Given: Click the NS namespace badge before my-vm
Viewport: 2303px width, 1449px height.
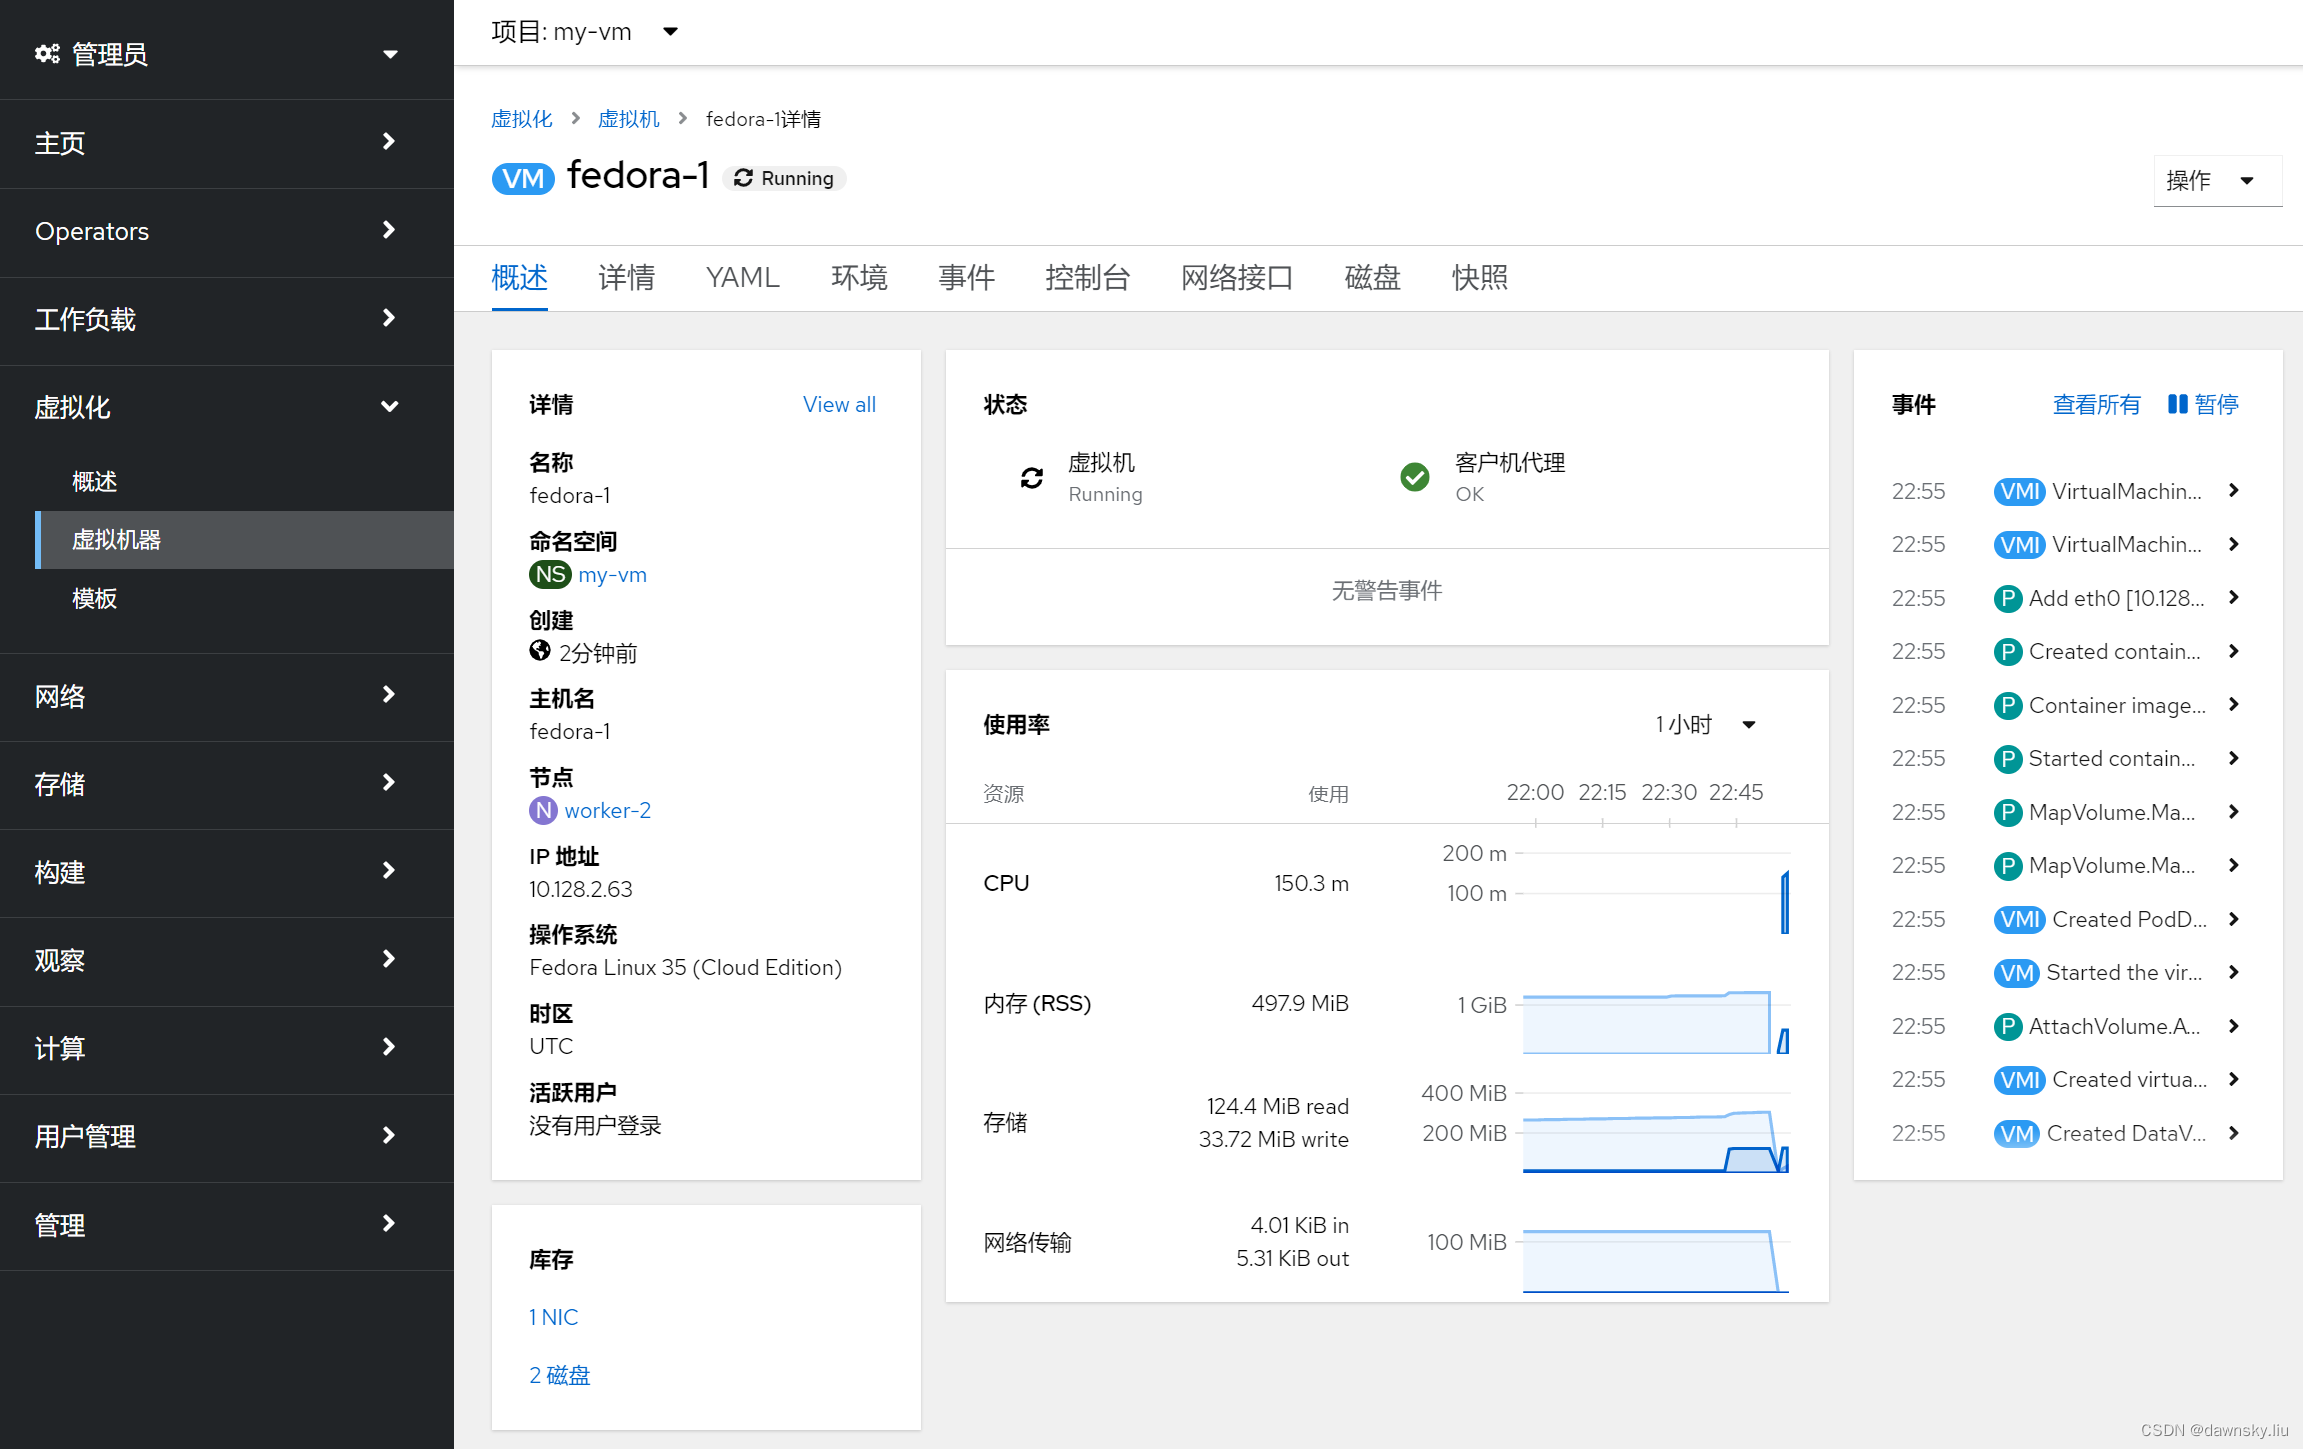Looking at the screenshot, I should [x=549, y=574].
